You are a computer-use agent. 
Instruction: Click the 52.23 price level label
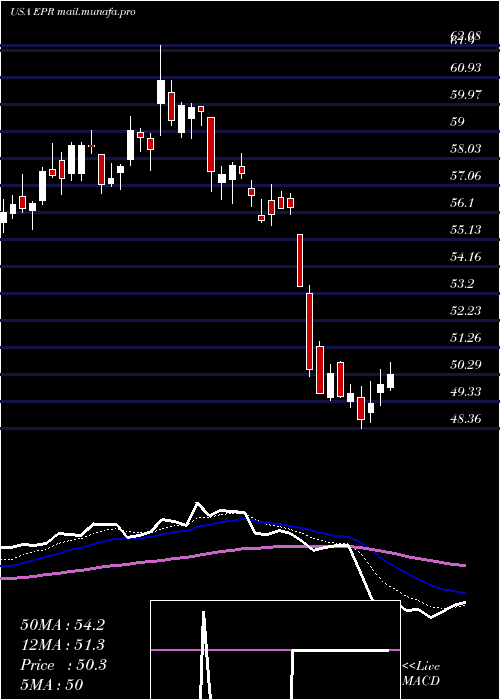tap(466, 311)
